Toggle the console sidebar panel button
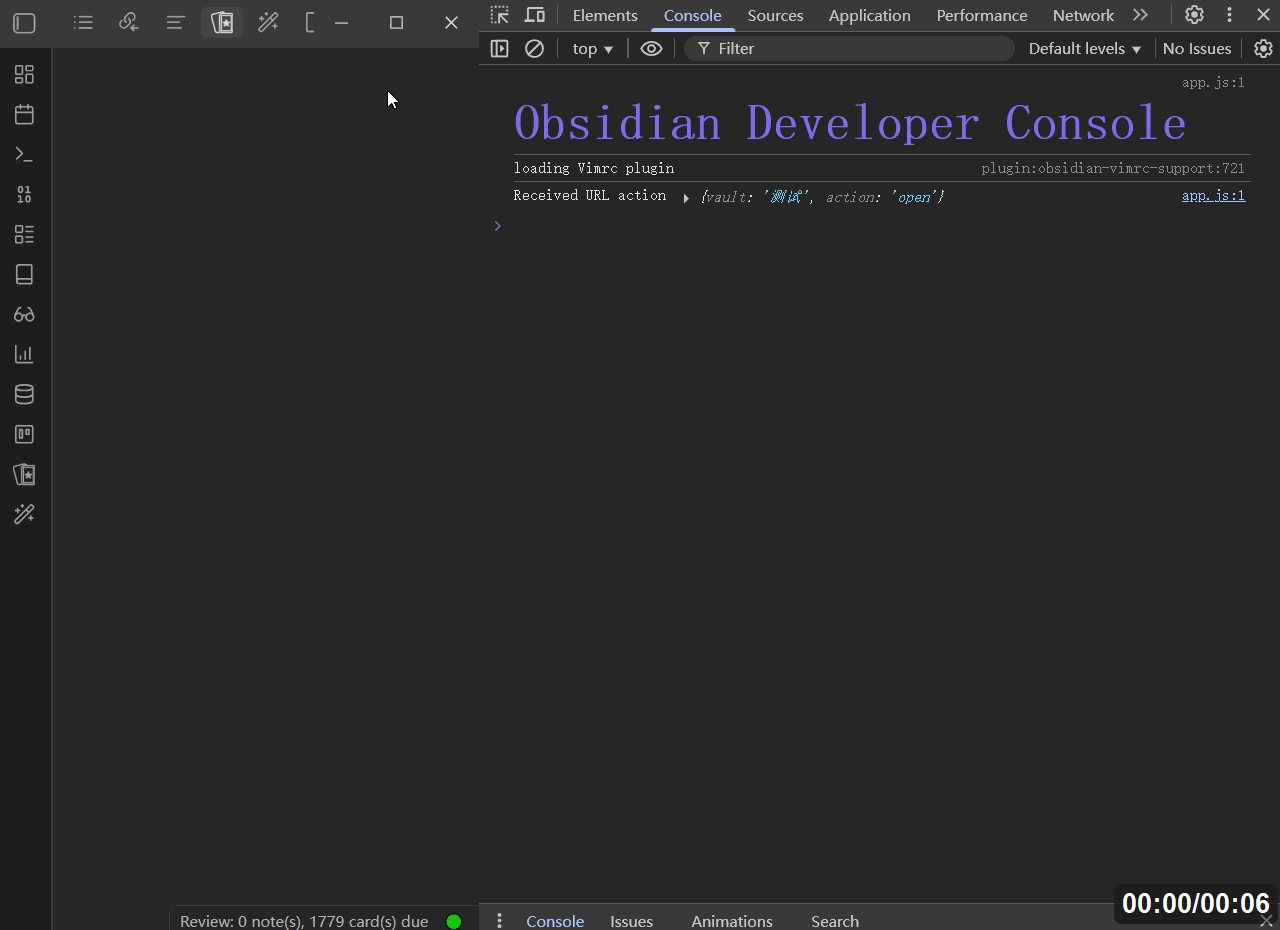Screen dimensions: 1280x930 499,48
